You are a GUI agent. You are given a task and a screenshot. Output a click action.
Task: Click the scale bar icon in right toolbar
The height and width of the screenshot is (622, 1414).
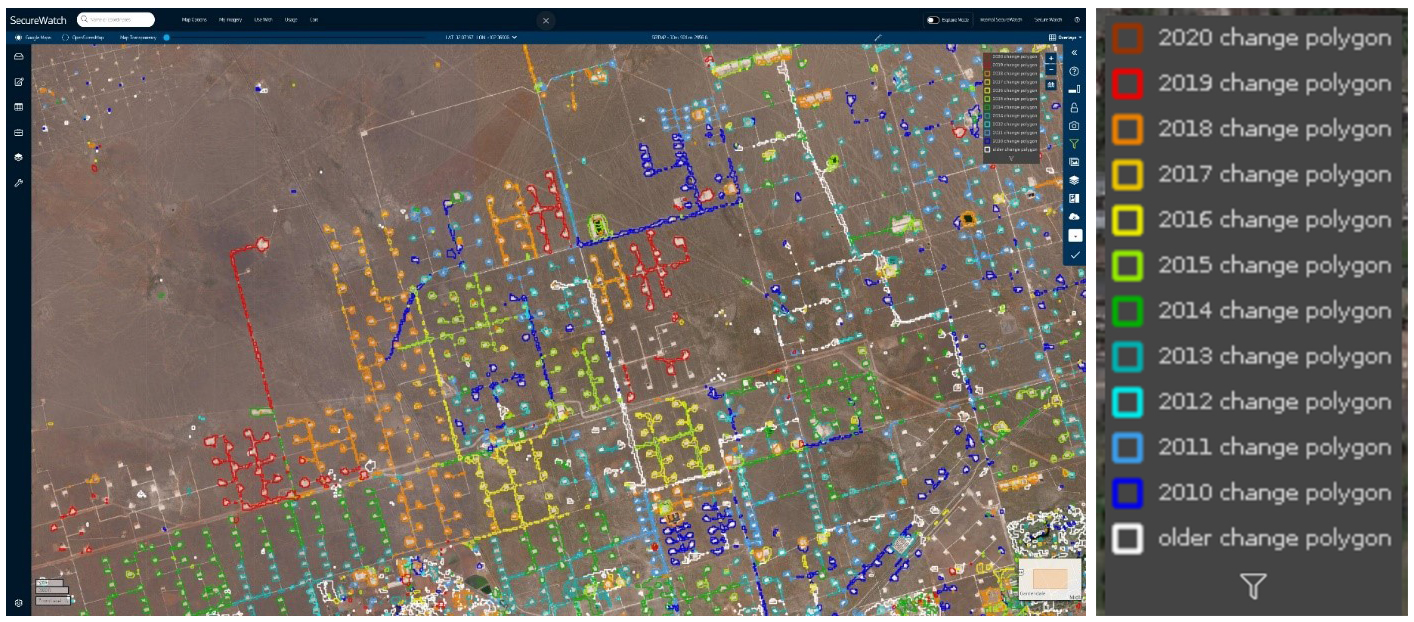(1074, 89)
